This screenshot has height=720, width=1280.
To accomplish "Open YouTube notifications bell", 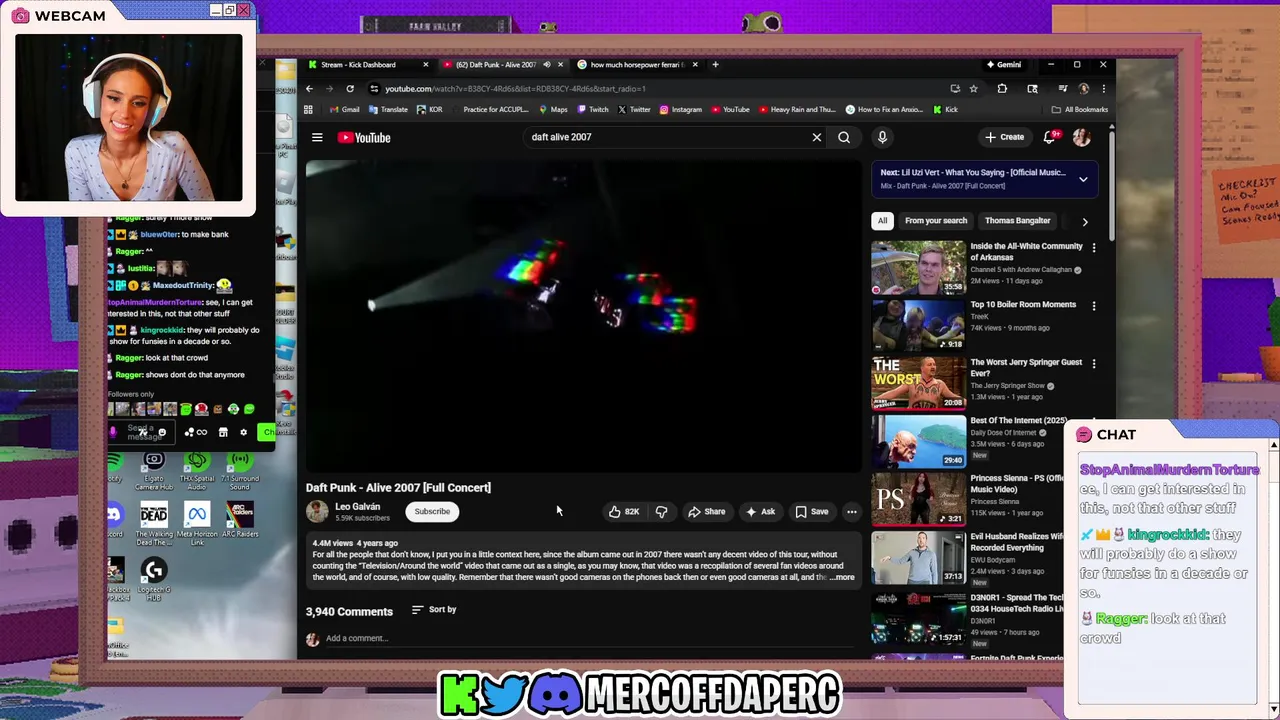I will point(1049,137).
